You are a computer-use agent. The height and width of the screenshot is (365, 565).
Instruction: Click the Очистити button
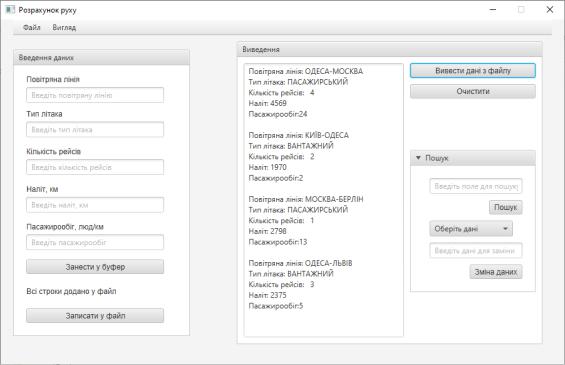[x=473, y=91]
